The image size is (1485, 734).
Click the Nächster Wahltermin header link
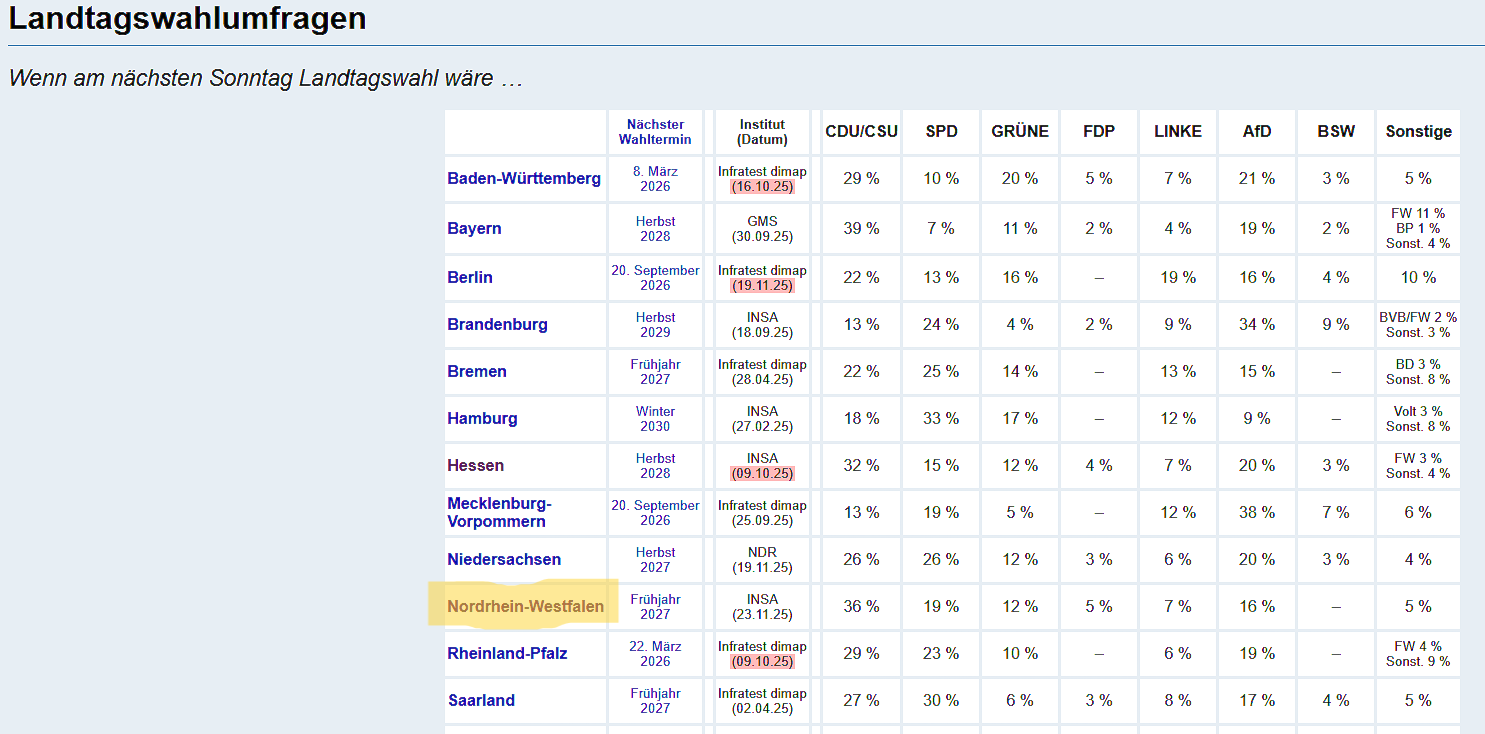[x=655, y=132]
